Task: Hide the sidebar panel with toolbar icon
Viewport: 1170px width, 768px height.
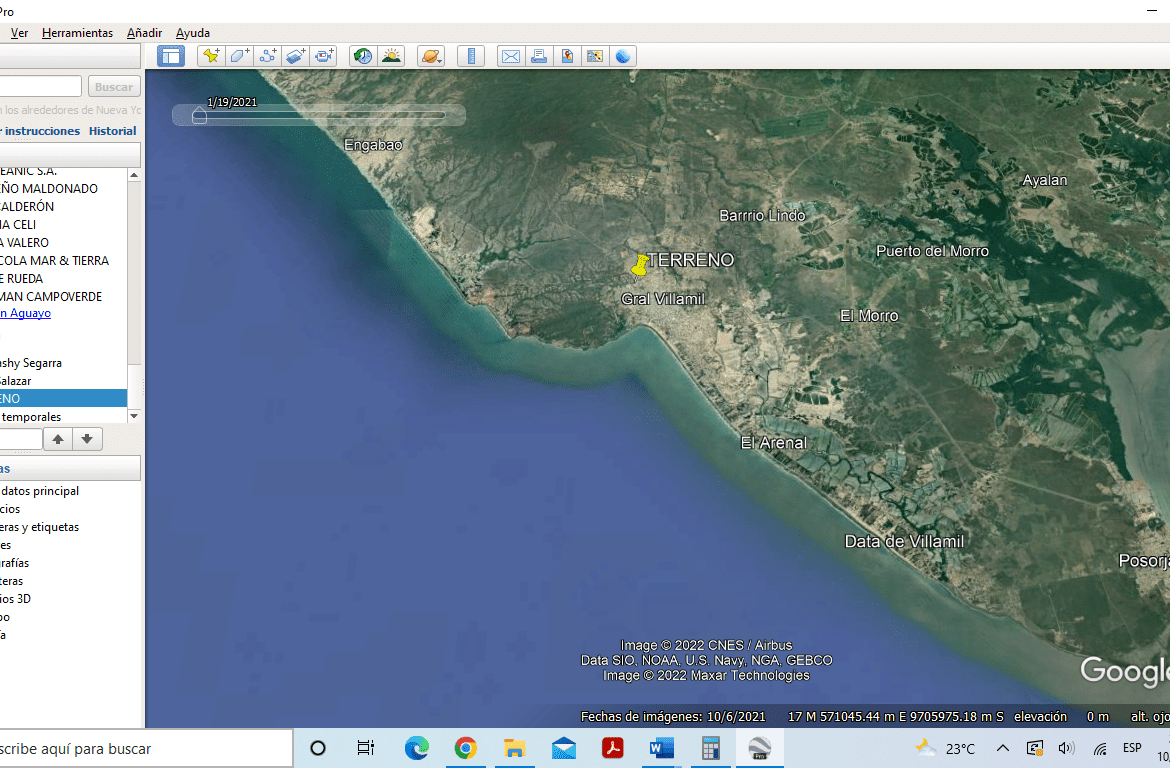Action: point(171,56)
